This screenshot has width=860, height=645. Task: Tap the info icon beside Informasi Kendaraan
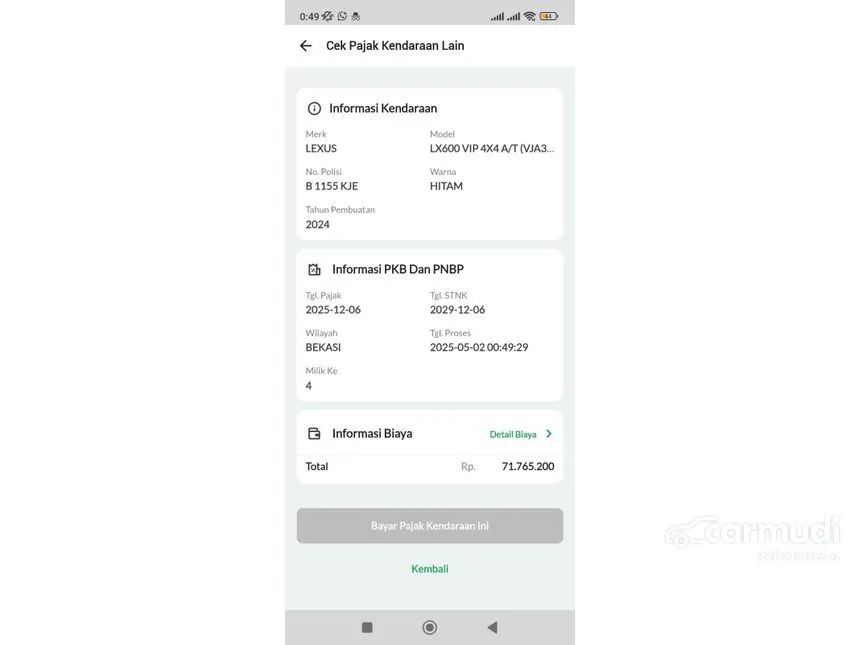314,109
